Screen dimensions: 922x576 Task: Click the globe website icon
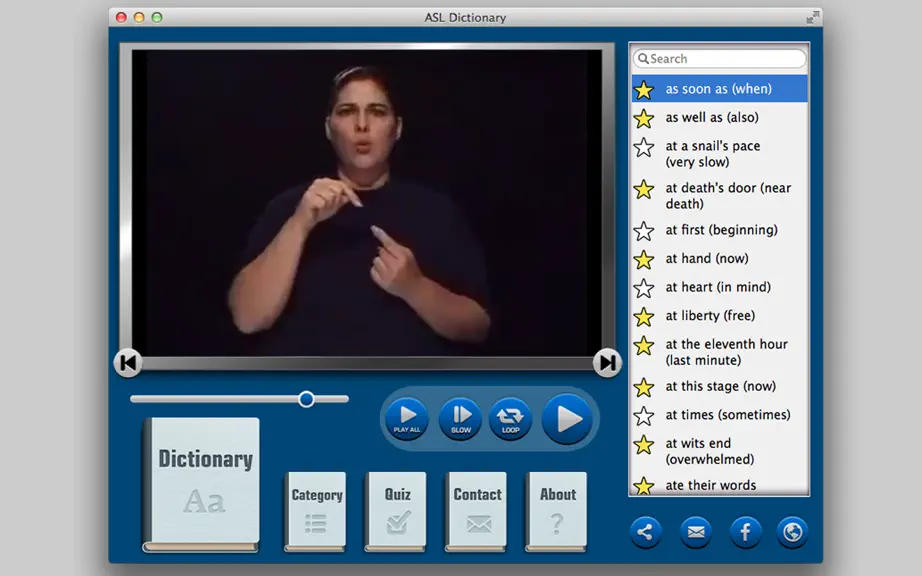[x=793, y=533]
